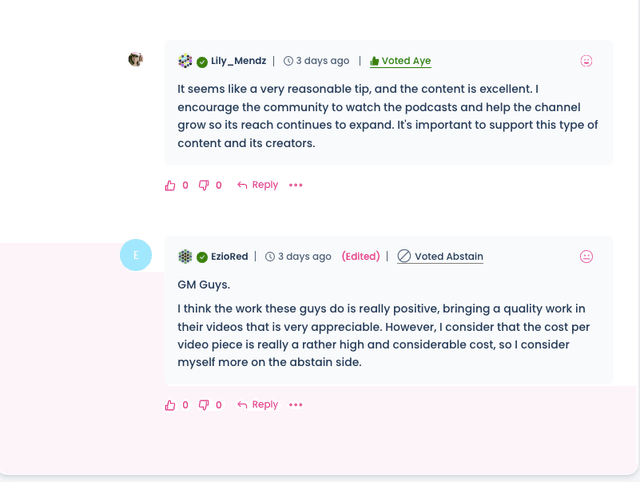Viewport: 640px width, 482px height.
Task: Reply to Lily_Mendz's comment
Action: (258, 185)
